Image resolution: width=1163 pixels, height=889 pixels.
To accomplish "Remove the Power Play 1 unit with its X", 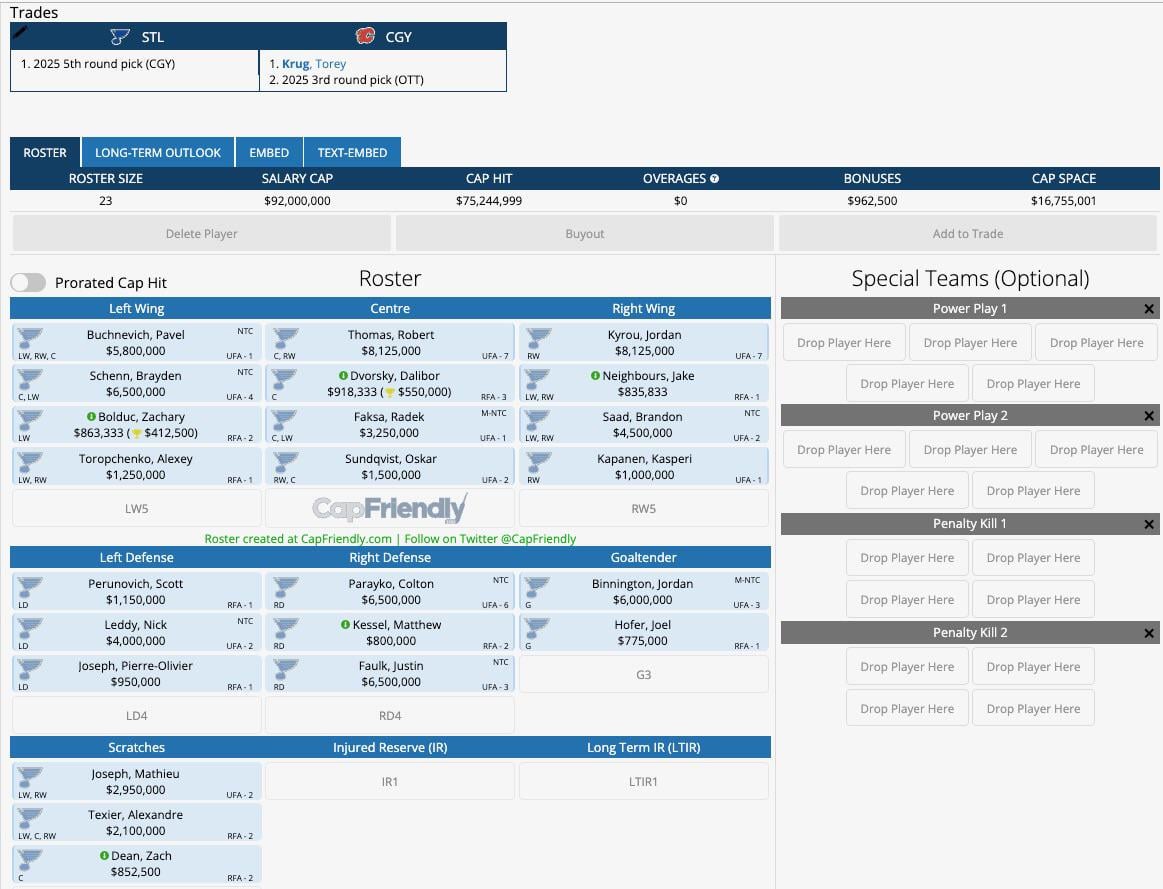I will pos(1148,308).
